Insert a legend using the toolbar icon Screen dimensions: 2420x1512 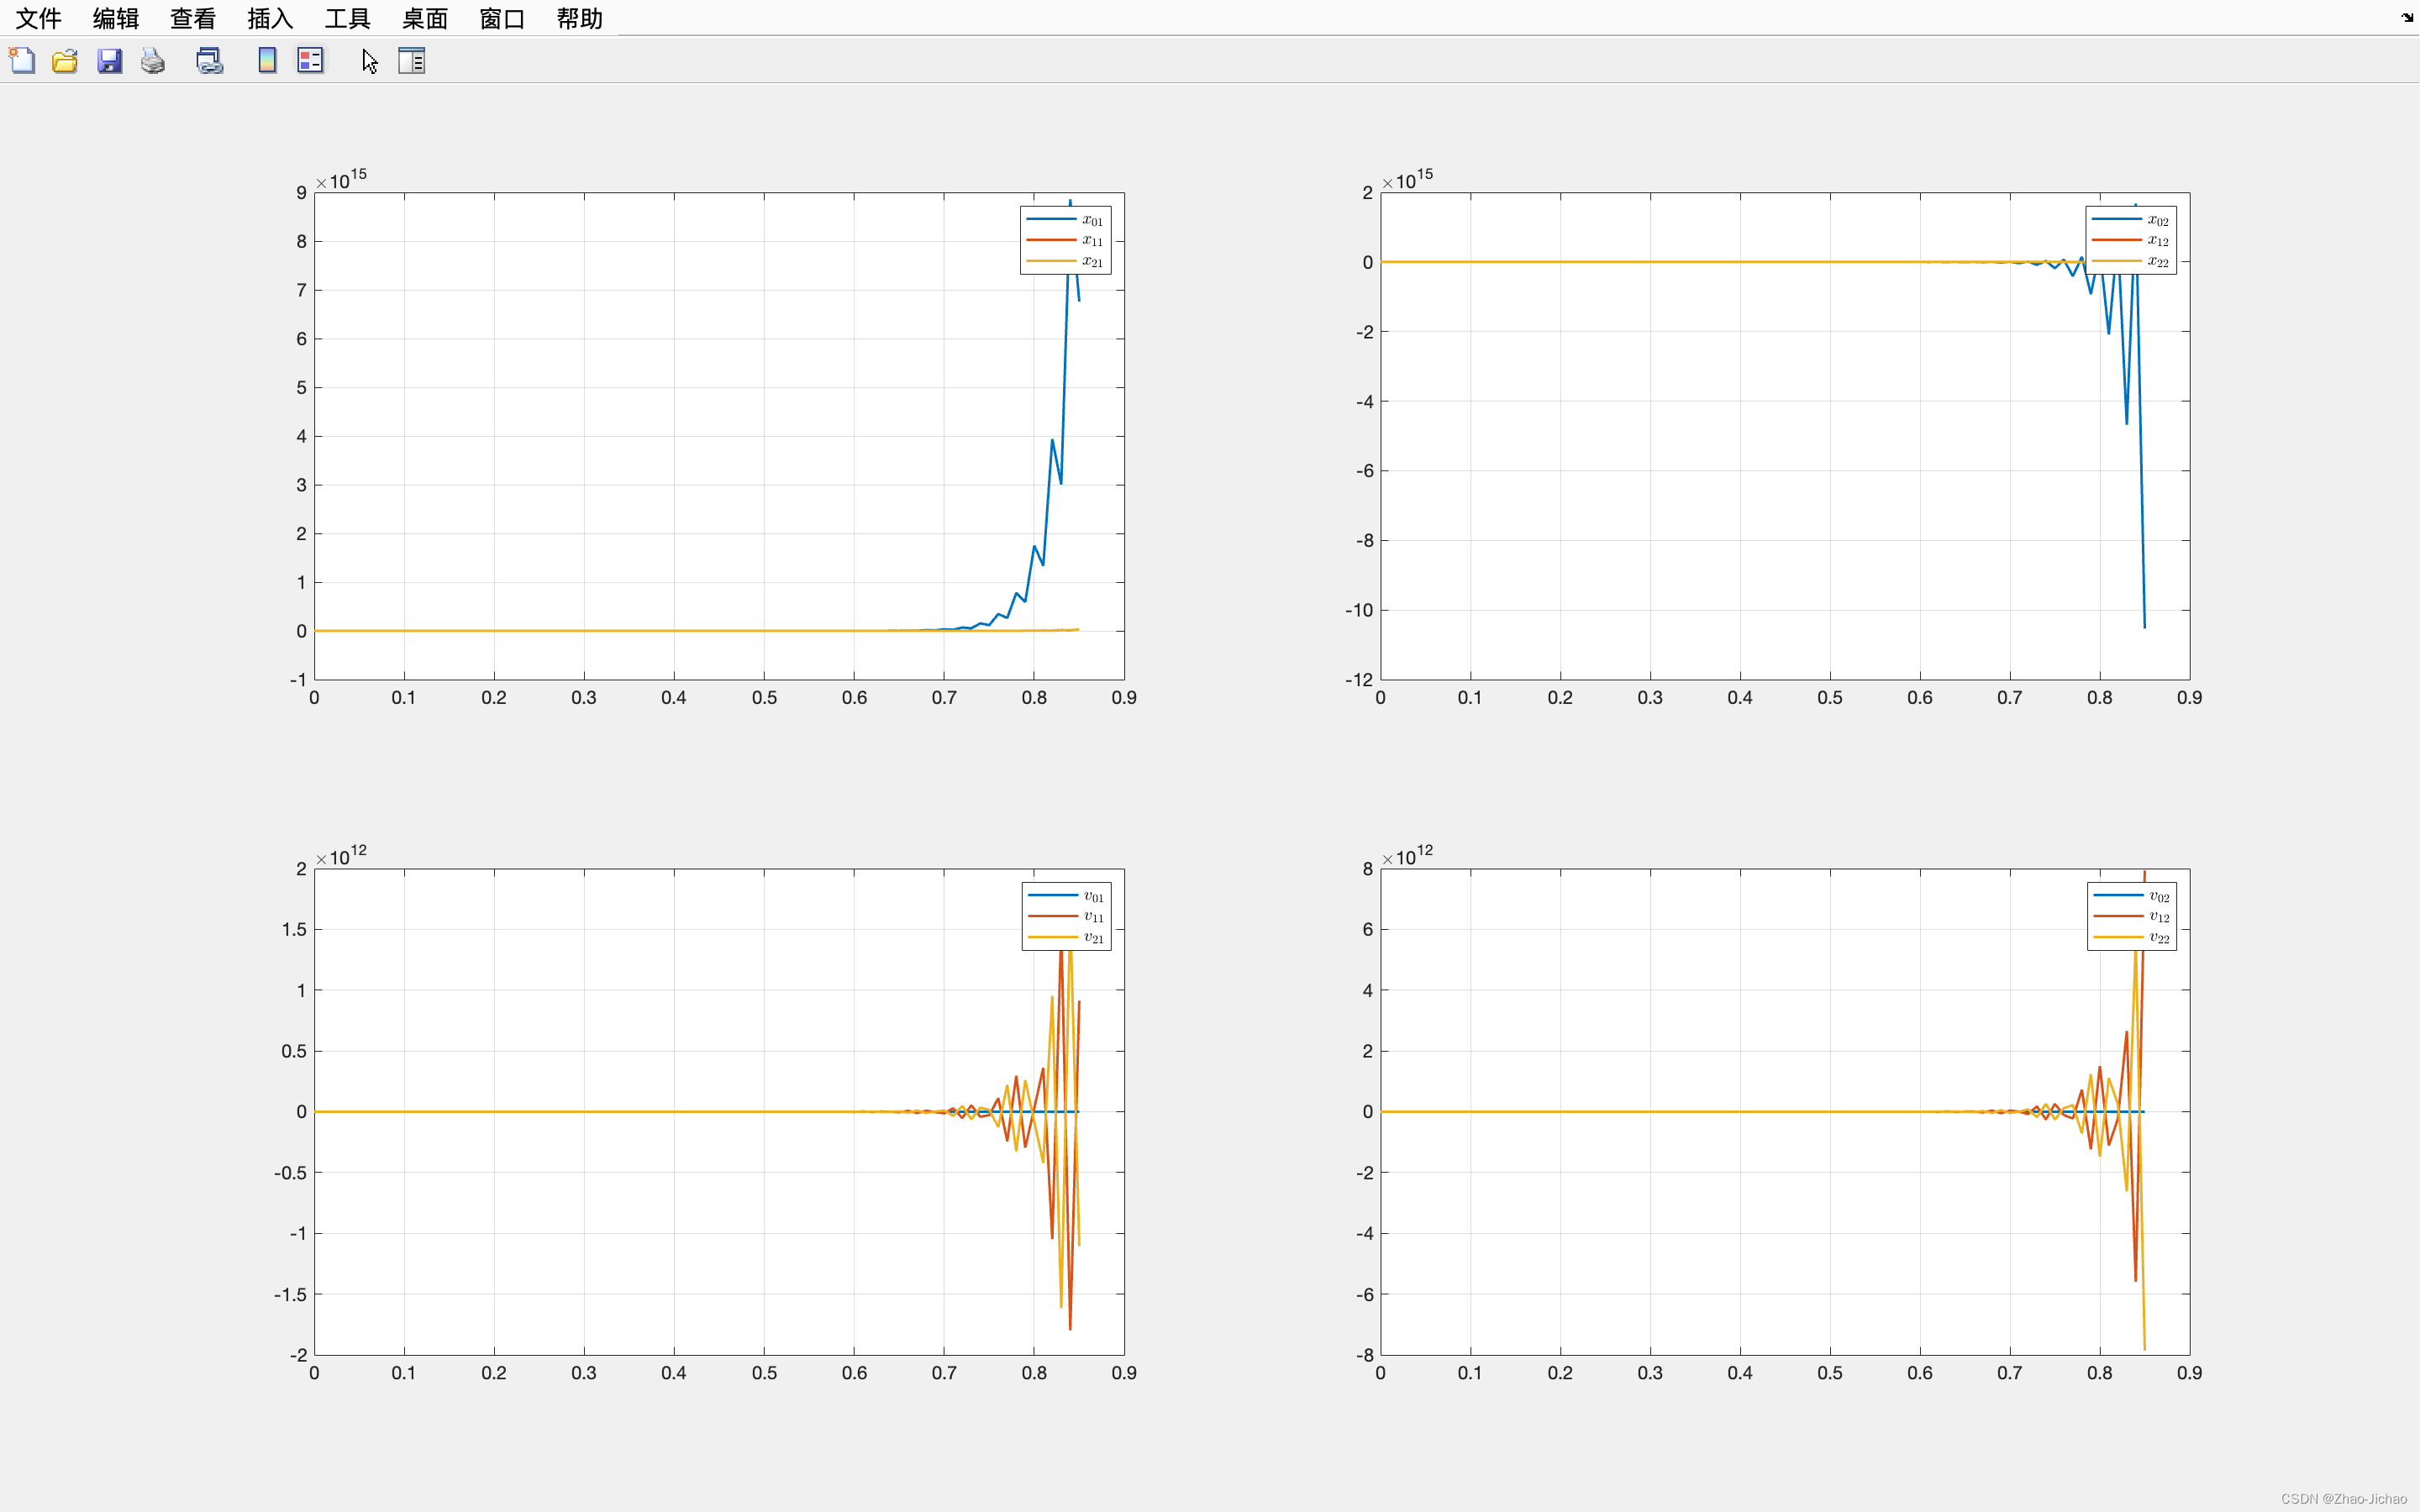(x=311, y=61)
